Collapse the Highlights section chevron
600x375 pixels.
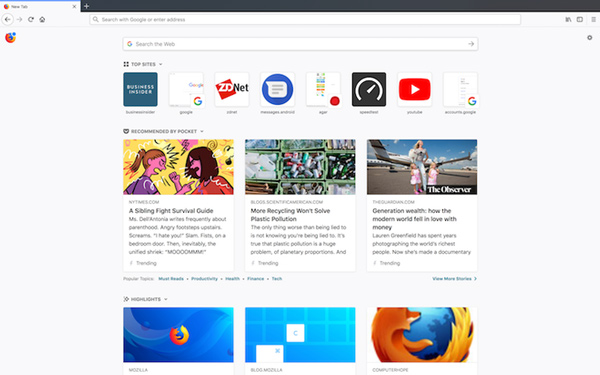[166, 299]
